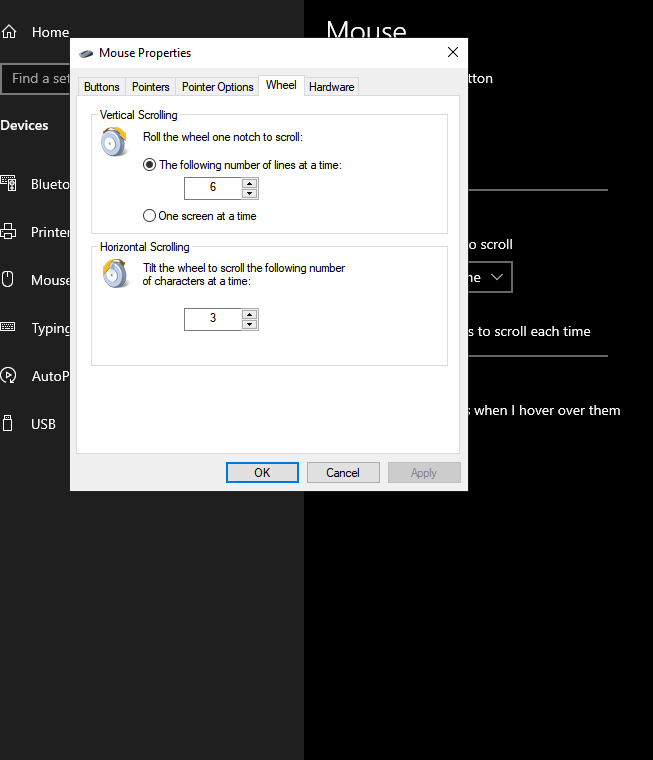Click the Apply button
Screen dimensions: 653x760
424,473
